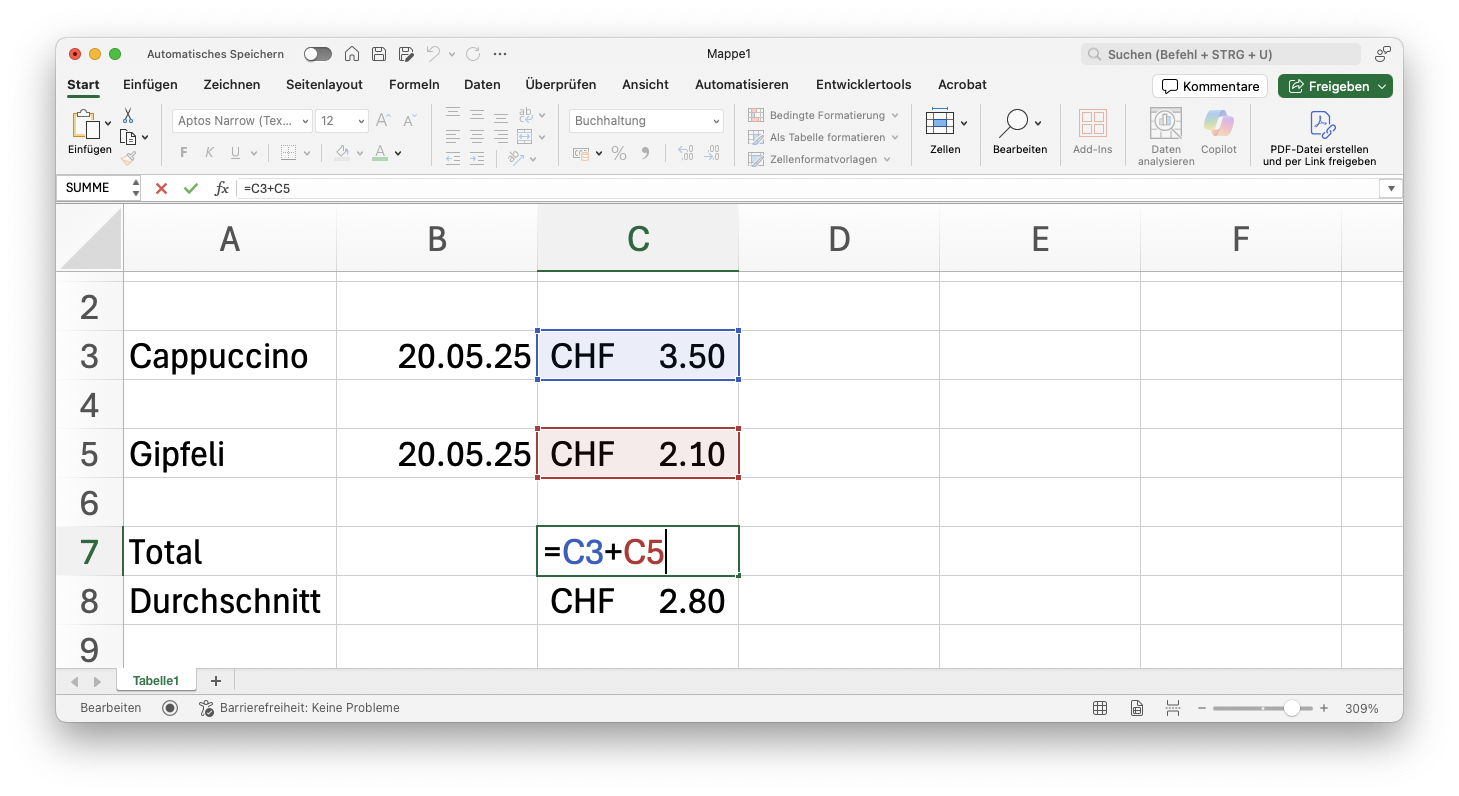Click the macro record status bar button
This screenshot has width=1459, height=796.
(x=170, y=708)
